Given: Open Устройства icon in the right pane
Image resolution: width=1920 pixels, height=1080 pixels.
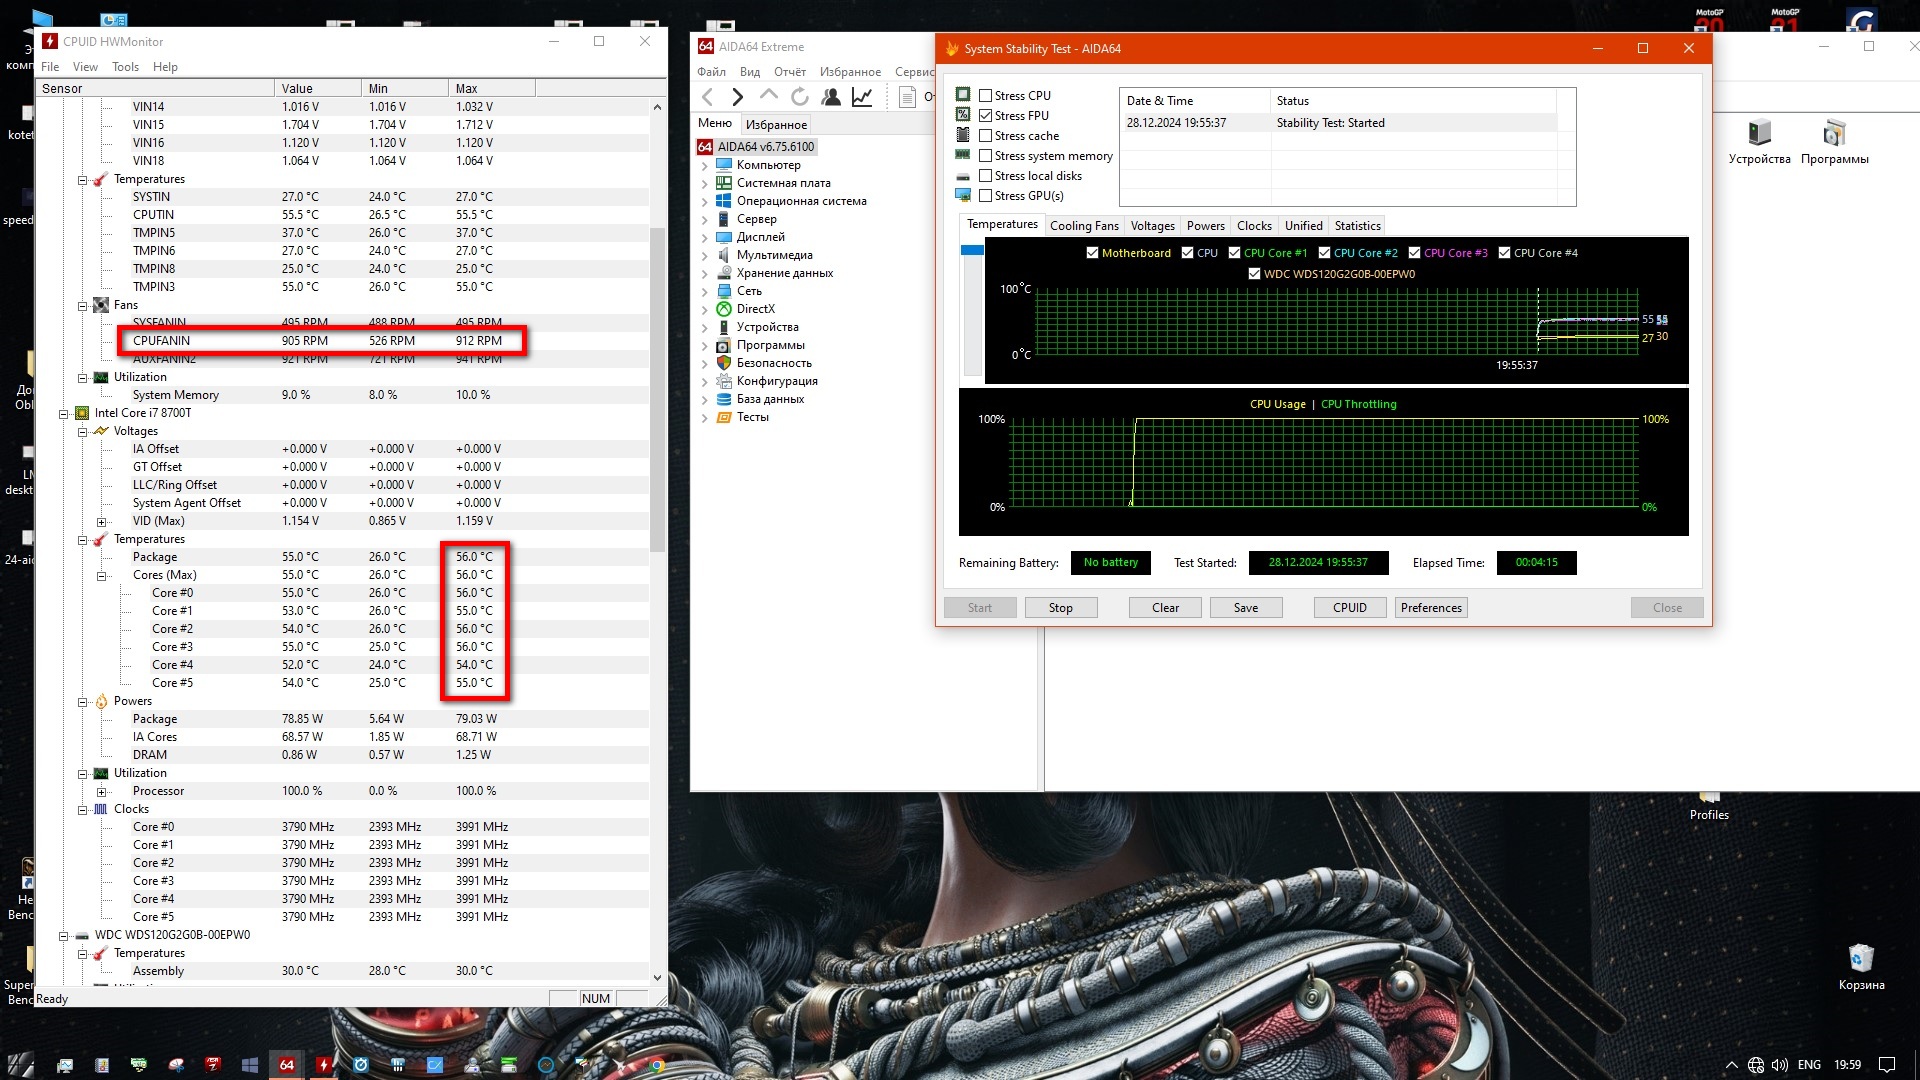Looking at the screenshot, I should click(x=1759, y=134).
